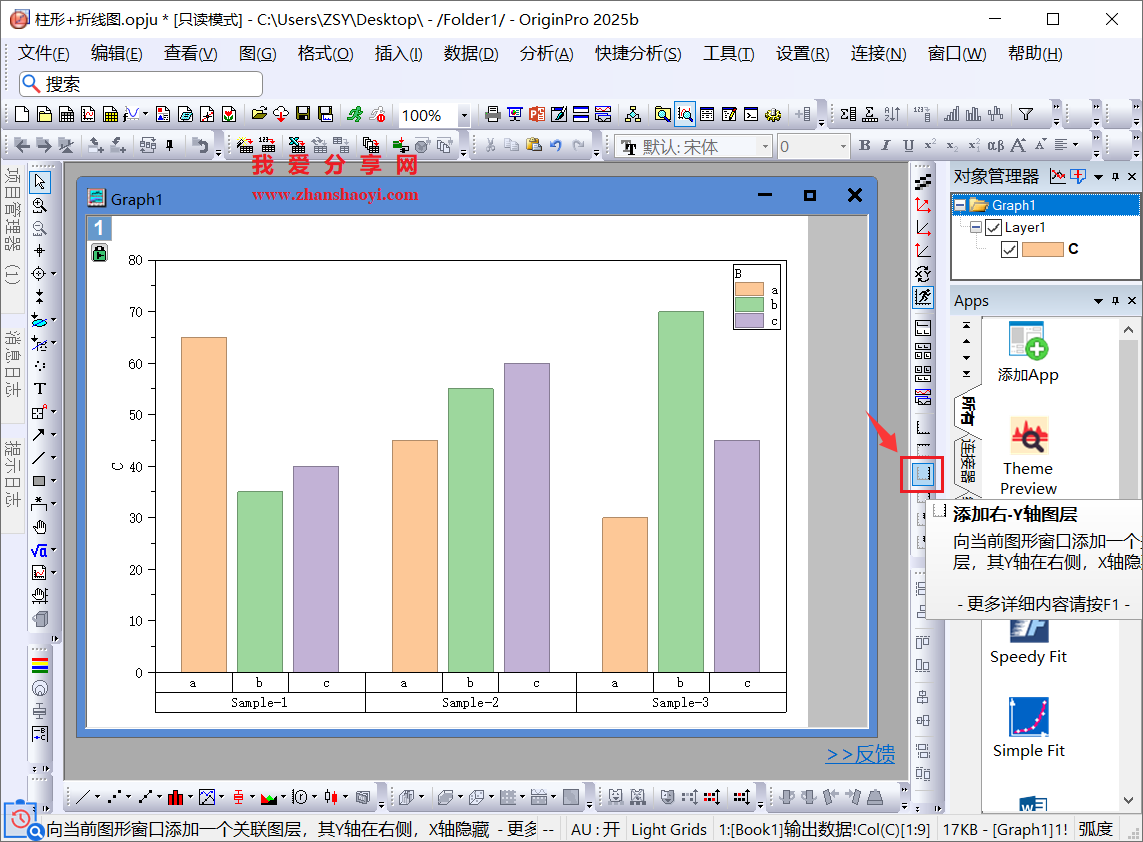Viewport: 1143px width, 842px height.
Task: Apply Bold formatting button
Action: [x=864, y=147]
